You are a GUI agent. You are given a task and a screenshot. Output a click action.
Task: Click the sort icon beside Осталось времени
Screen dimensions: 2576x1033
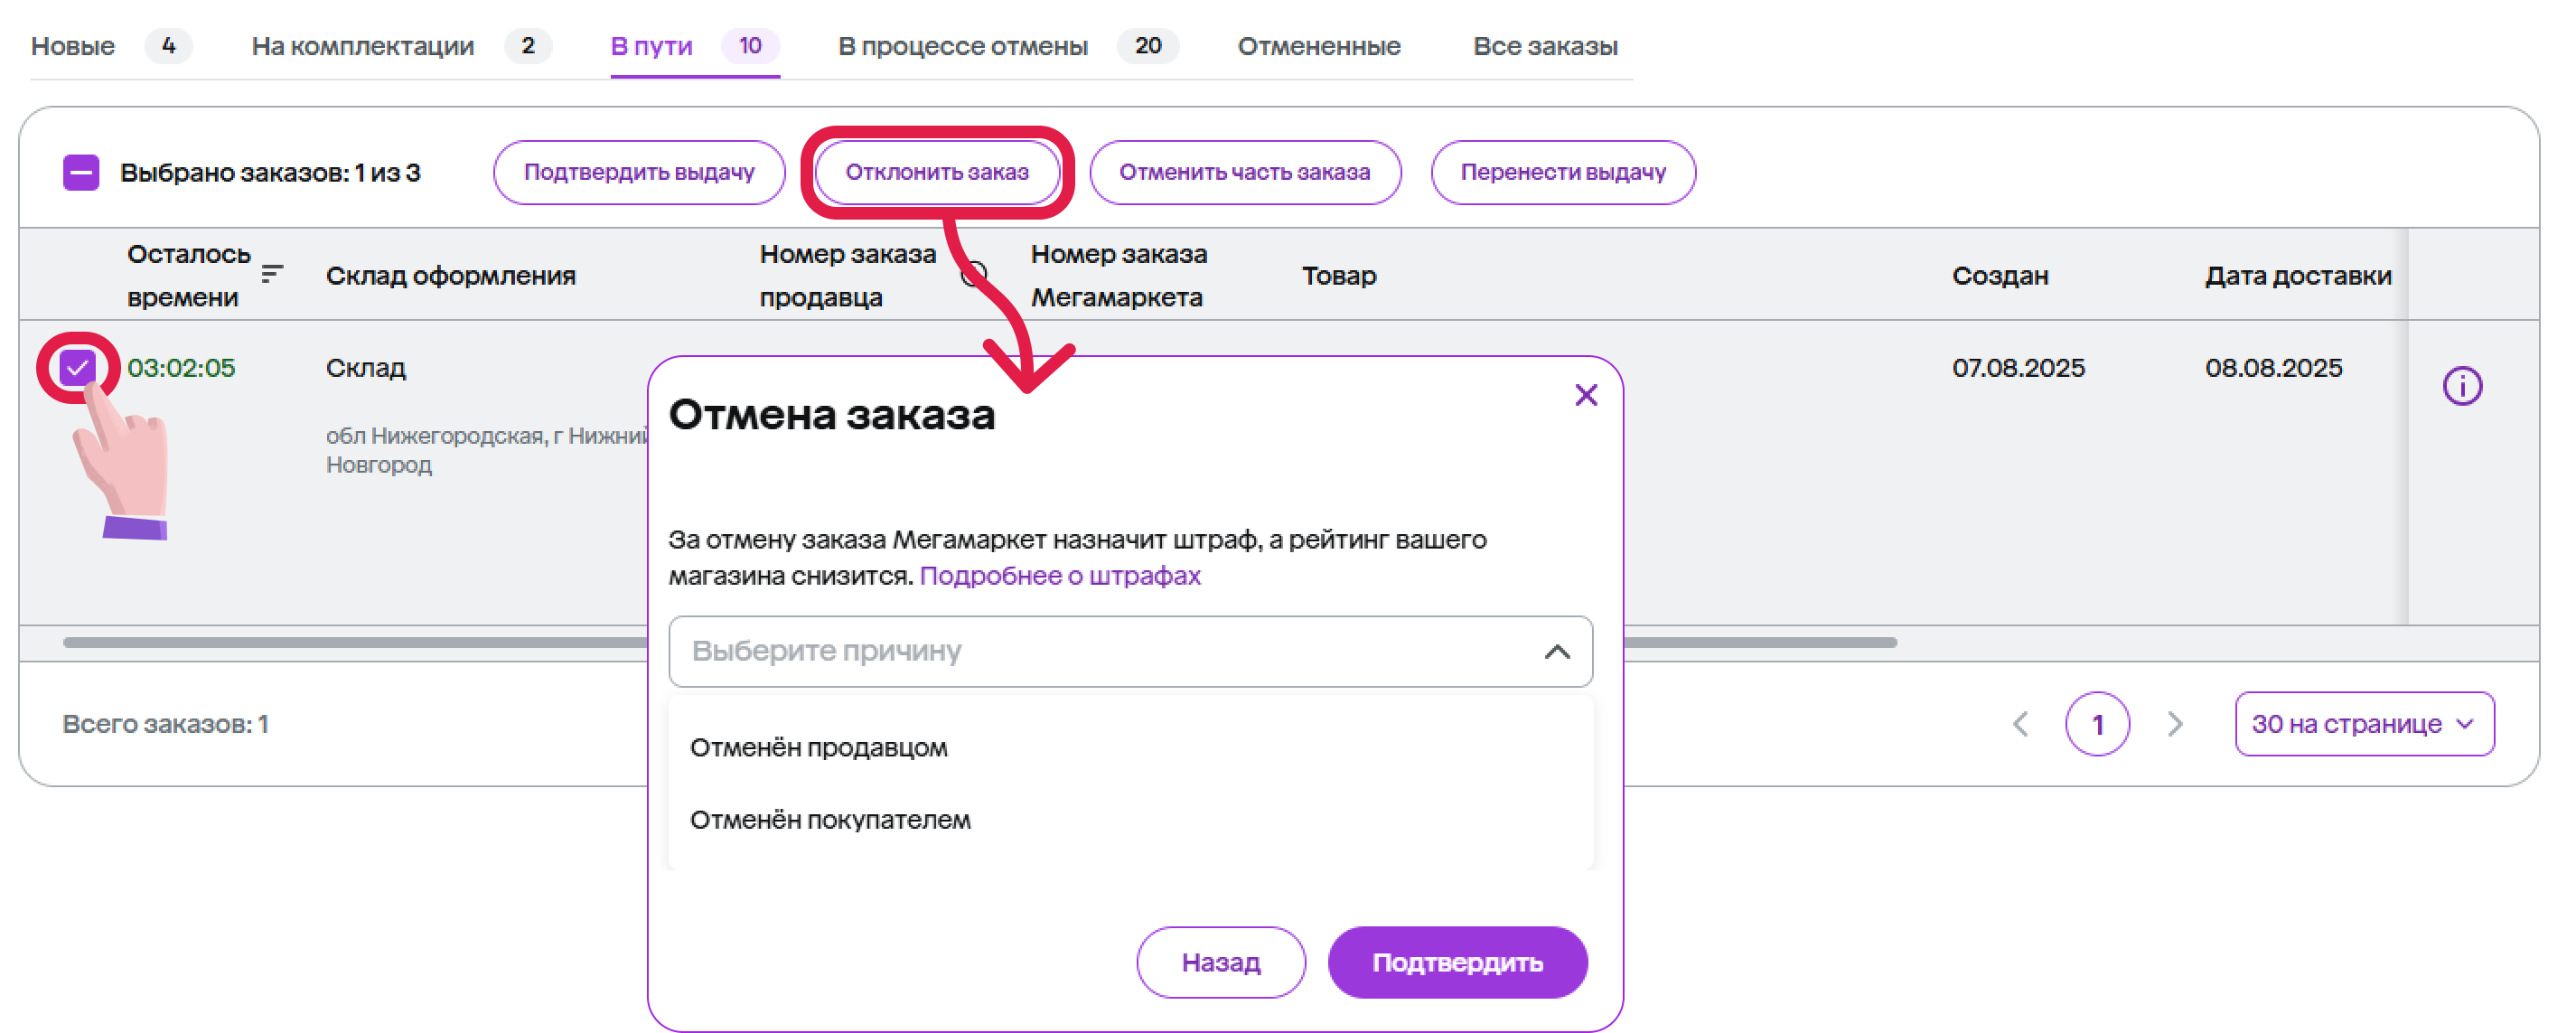pos(271,274)
